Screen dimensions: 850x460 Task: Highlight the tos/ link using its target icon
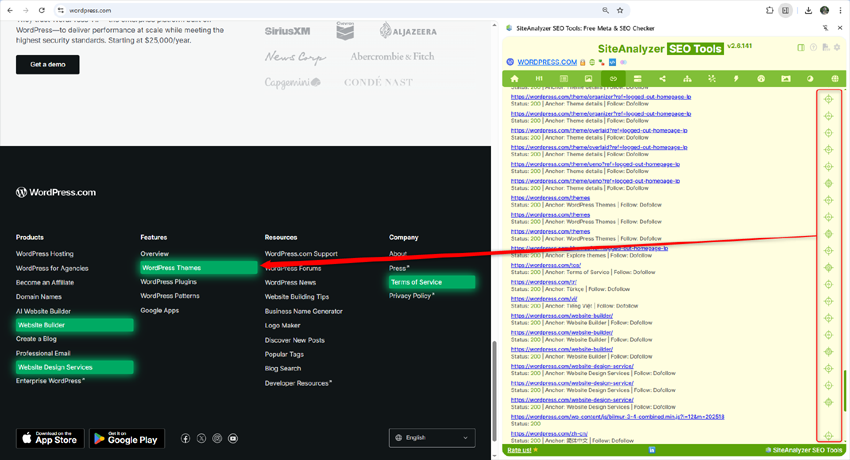pyautogui.click(x=828, y=268)
